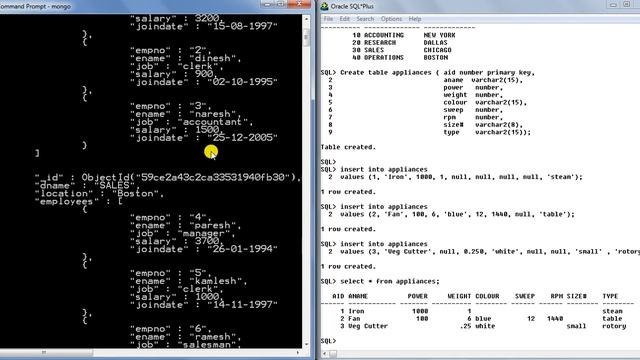Click the last SQL> prompt line
Screen dimensions: 640x360
(x=329, y=341)
